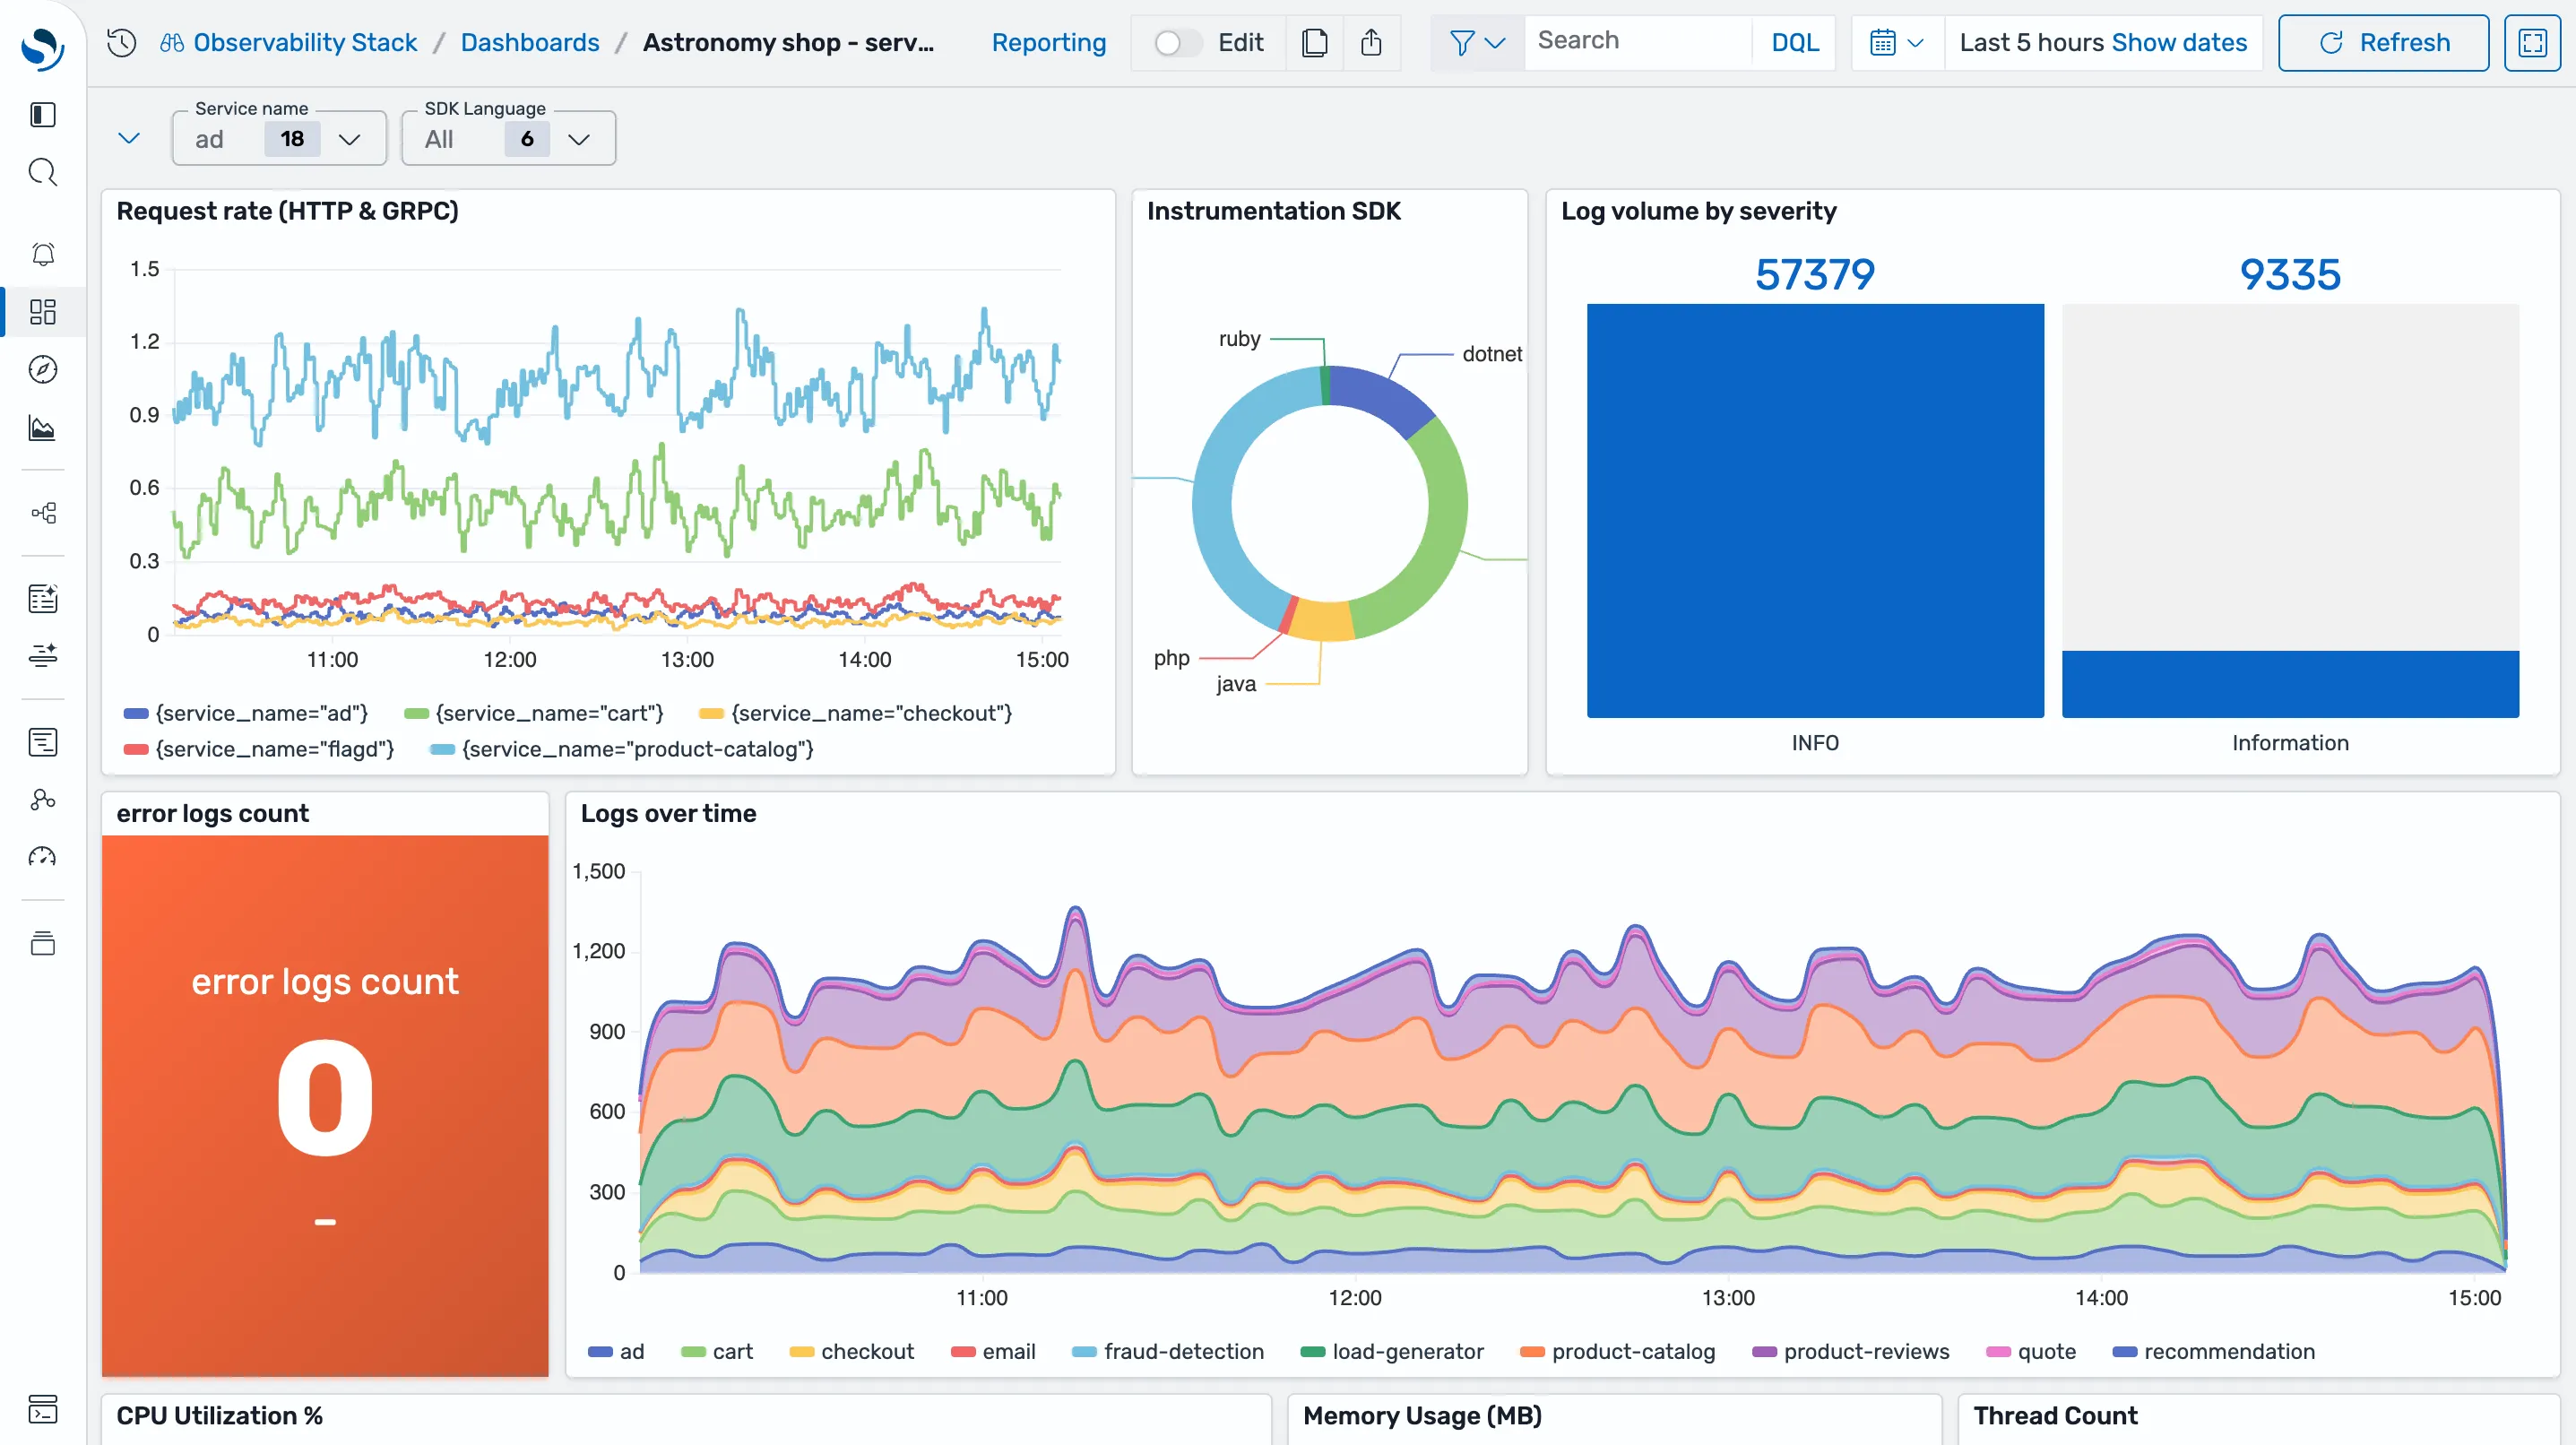The height and width of the screenshot is (1445, 2576).
Task: Click the error logs count tile
Action: (325, 1105)
